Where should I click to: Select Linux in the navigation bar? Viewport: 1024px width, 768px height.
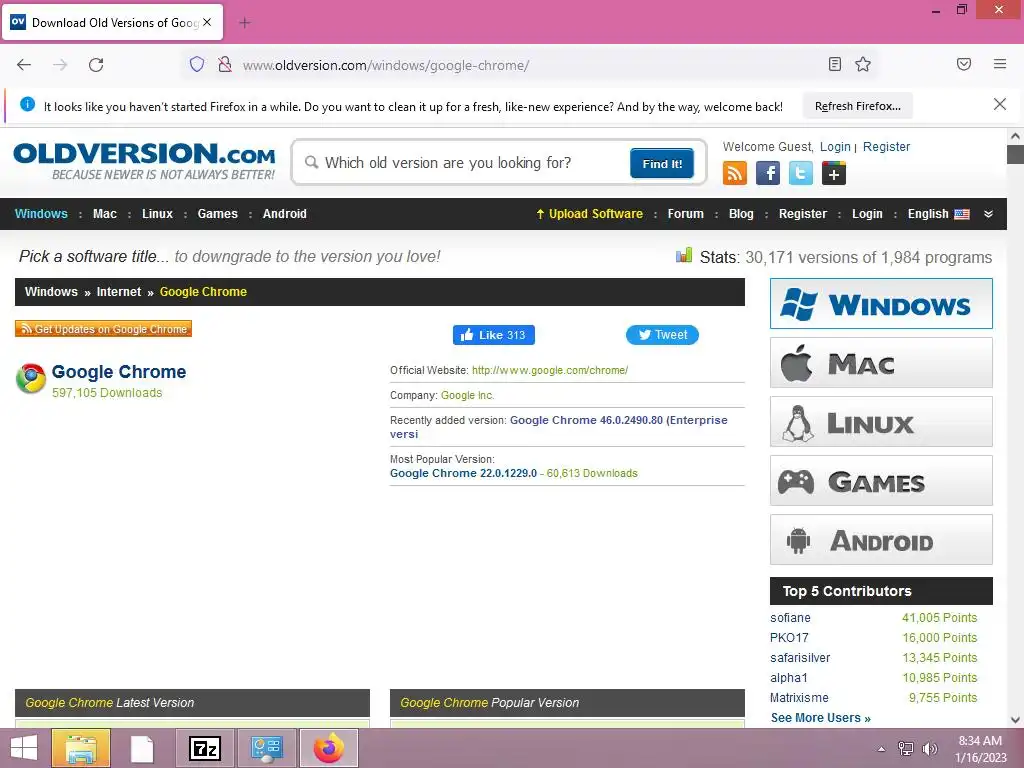pyautogui.click(x=157, y=214)
